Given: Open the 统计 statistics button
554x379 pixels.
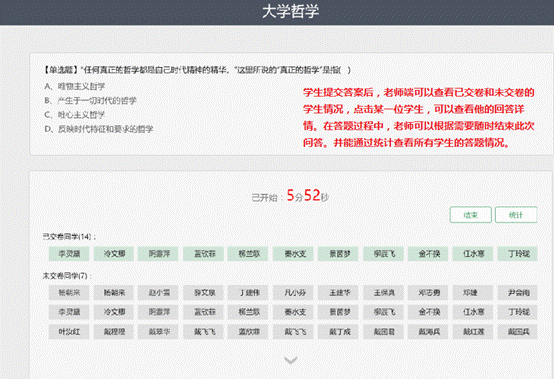Looking at the screenshot, I should [x=516, y=215].
